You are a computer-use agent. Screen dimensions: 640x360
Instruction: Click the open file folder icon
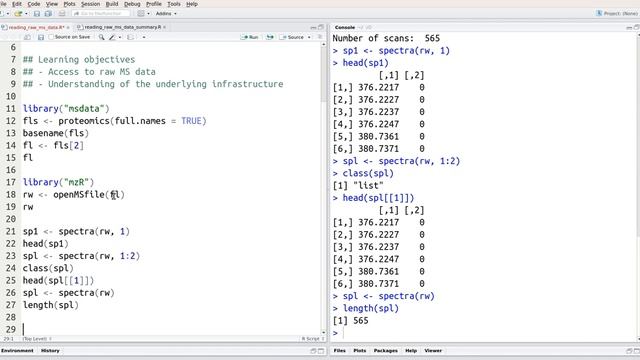(18, 13)
